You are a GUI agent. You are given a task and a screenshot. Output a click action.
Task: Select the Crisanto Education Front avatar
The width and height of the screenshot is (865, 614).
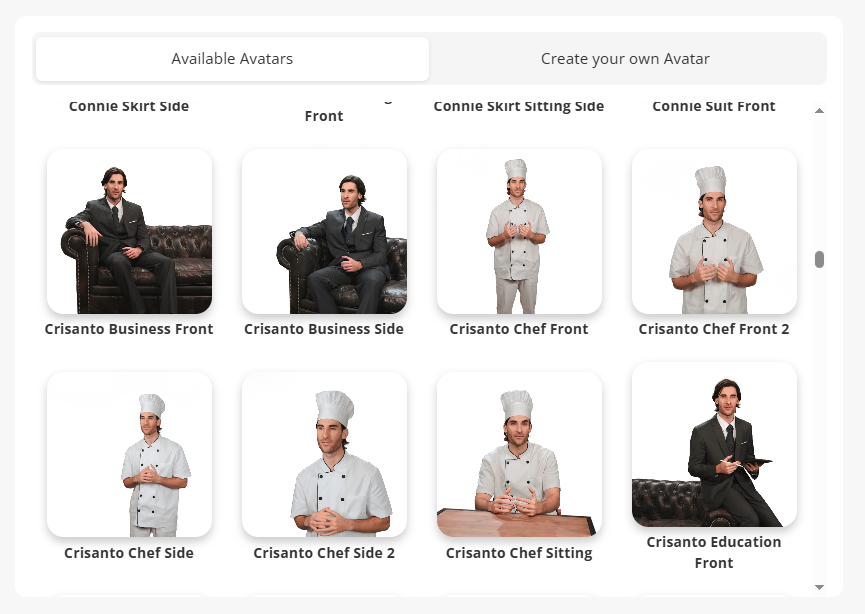pyautogui.click(x=714, y=444)
